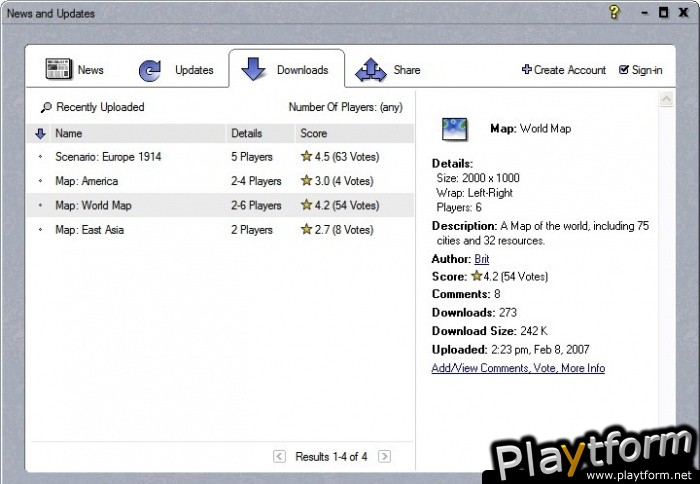Viewport: 700px width, 484px height.
Task: Click the 2 Players detail cell
Action: pos(252,230)
